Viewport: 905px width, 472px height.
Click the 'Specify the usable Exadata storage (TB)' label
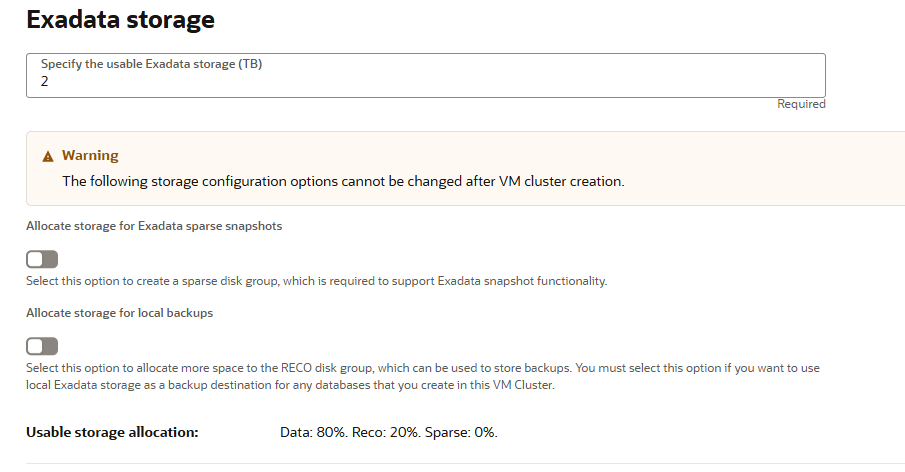(x=158, y=64)
